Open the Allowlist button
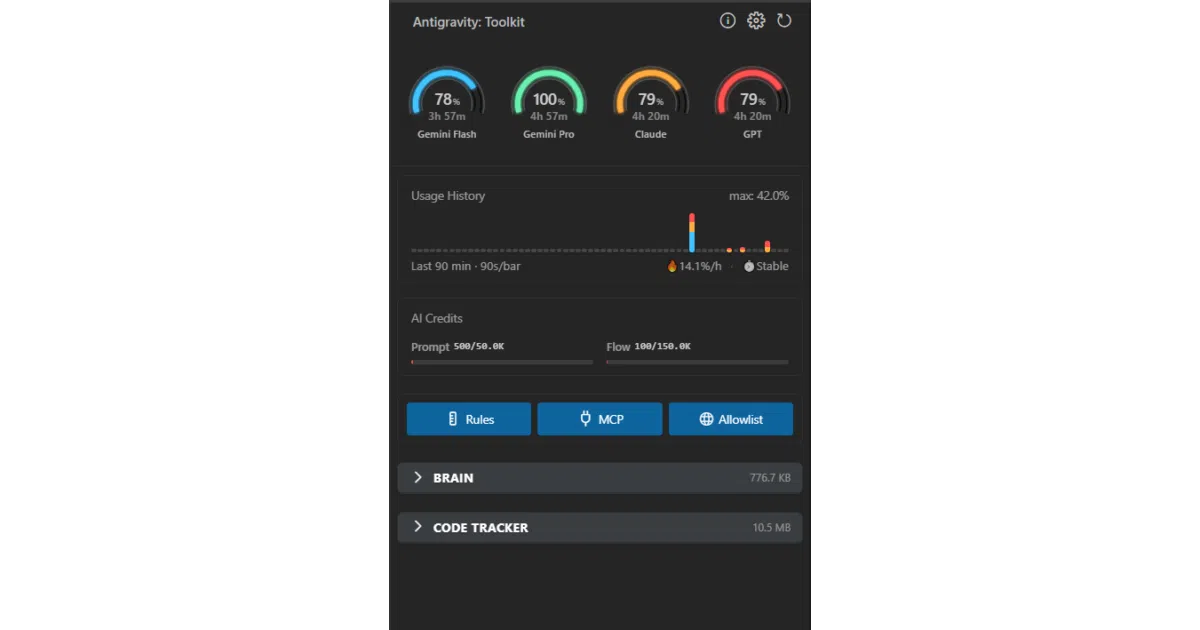This screenshot has width=1200, height=630. pos(731,419)
